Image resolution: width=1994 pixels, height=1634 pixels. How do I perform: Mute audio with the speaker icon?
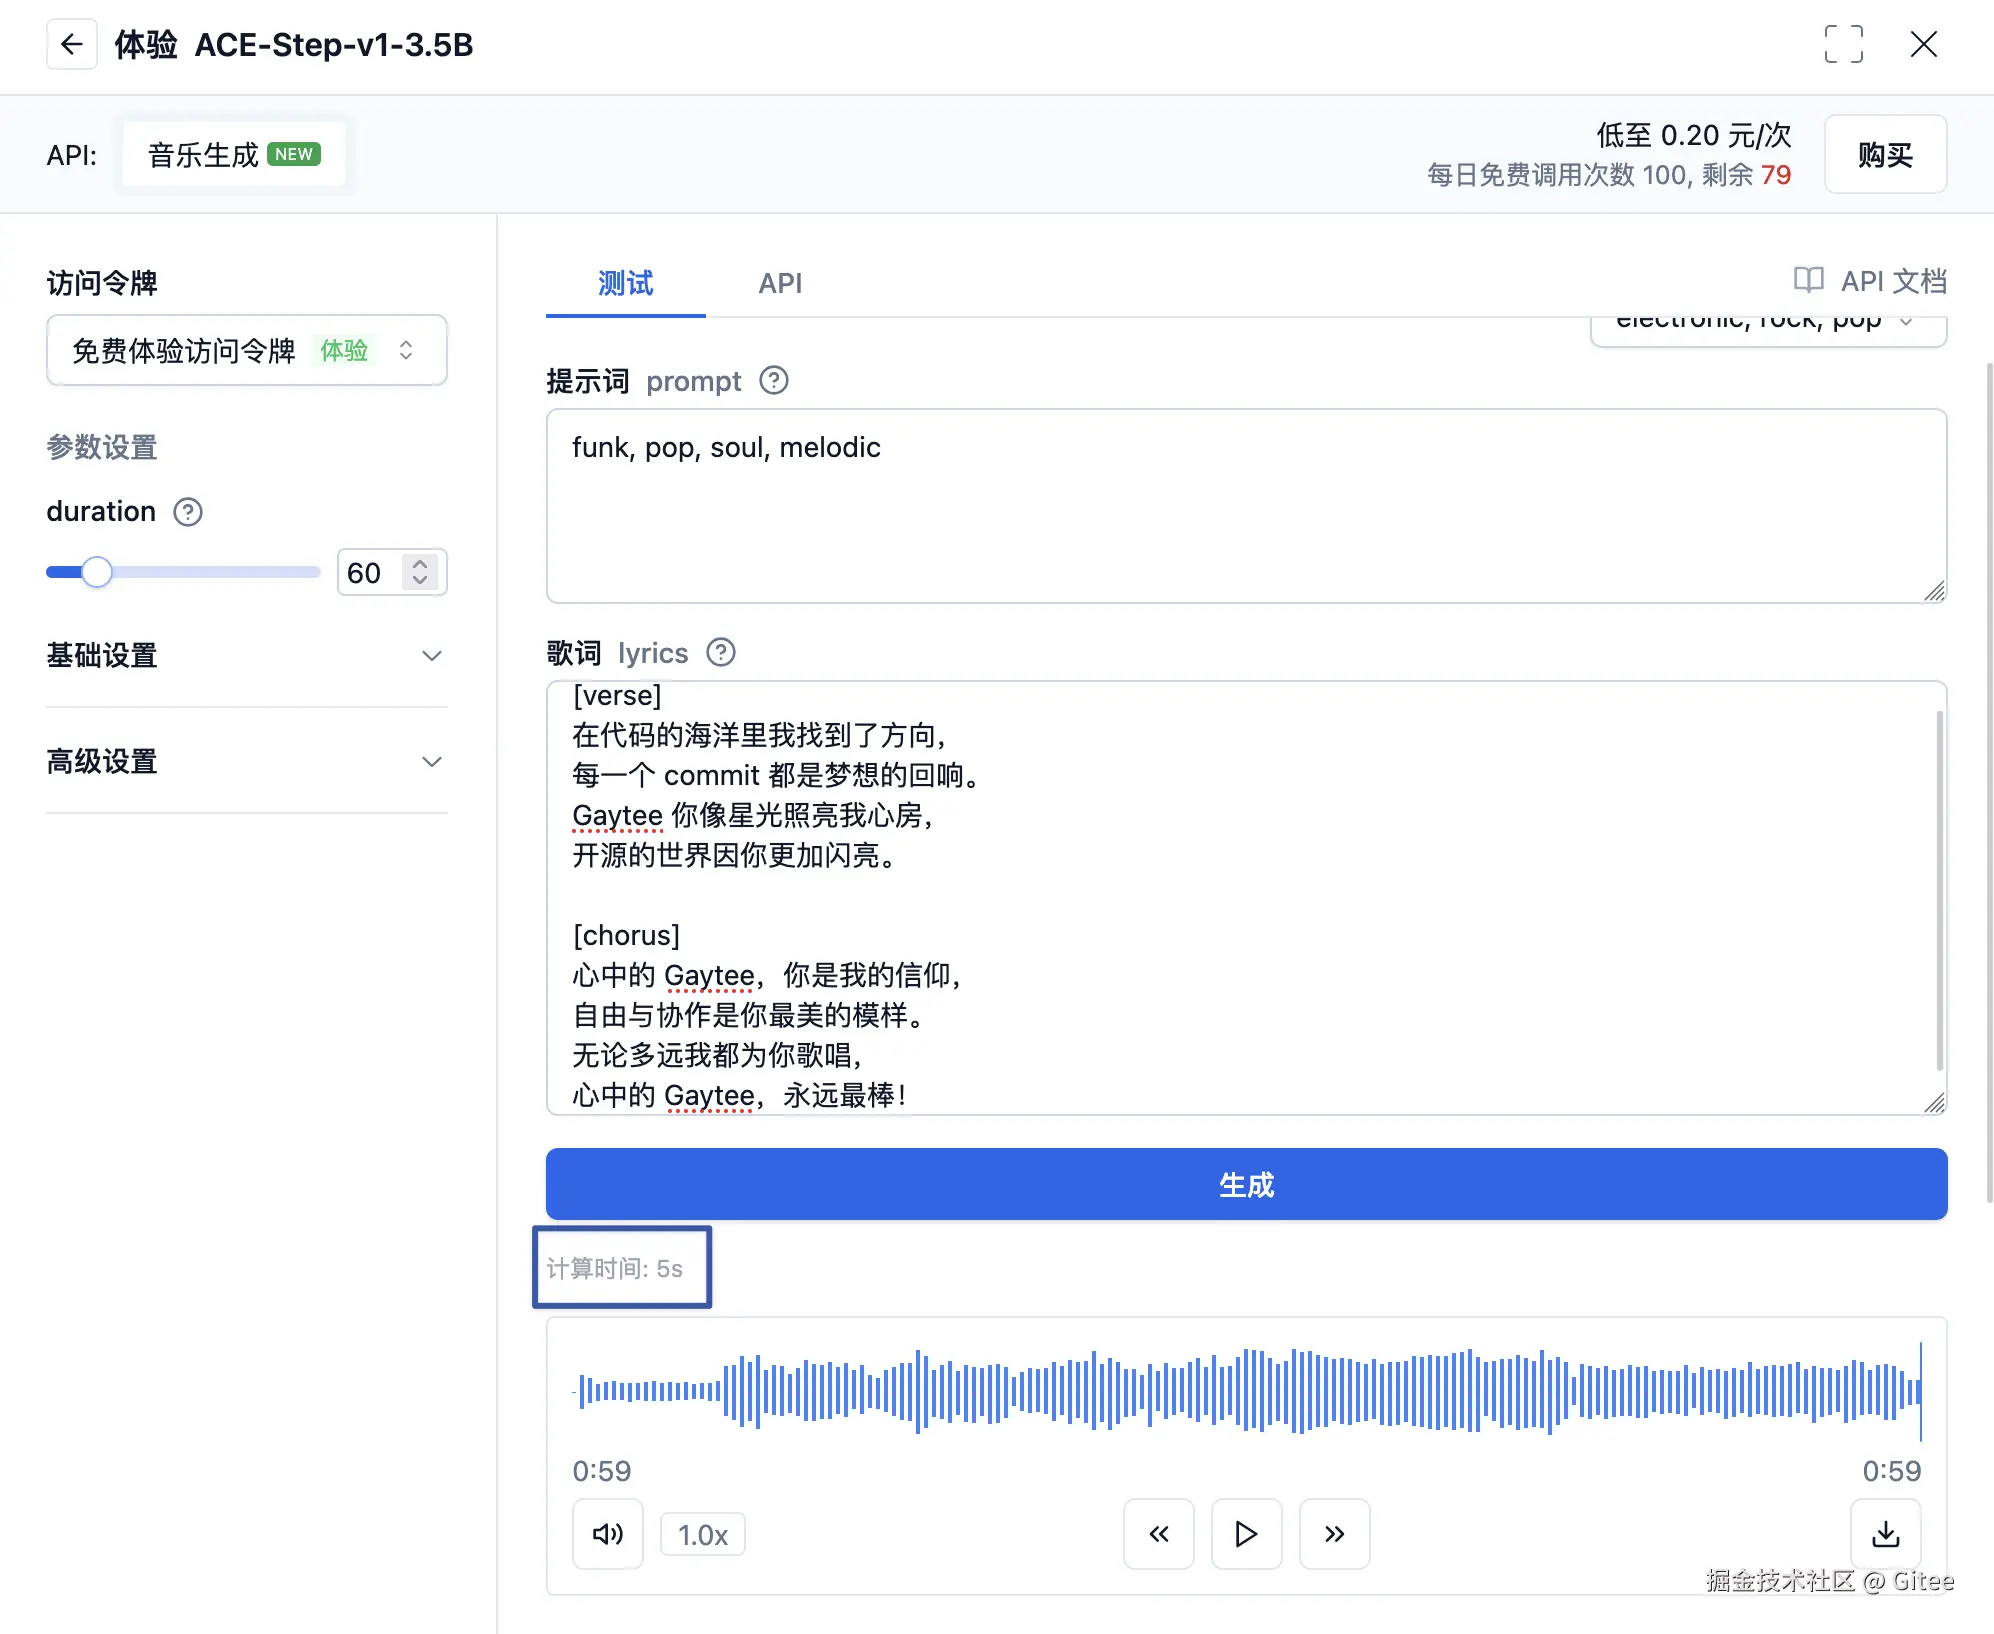[607, 1534]
